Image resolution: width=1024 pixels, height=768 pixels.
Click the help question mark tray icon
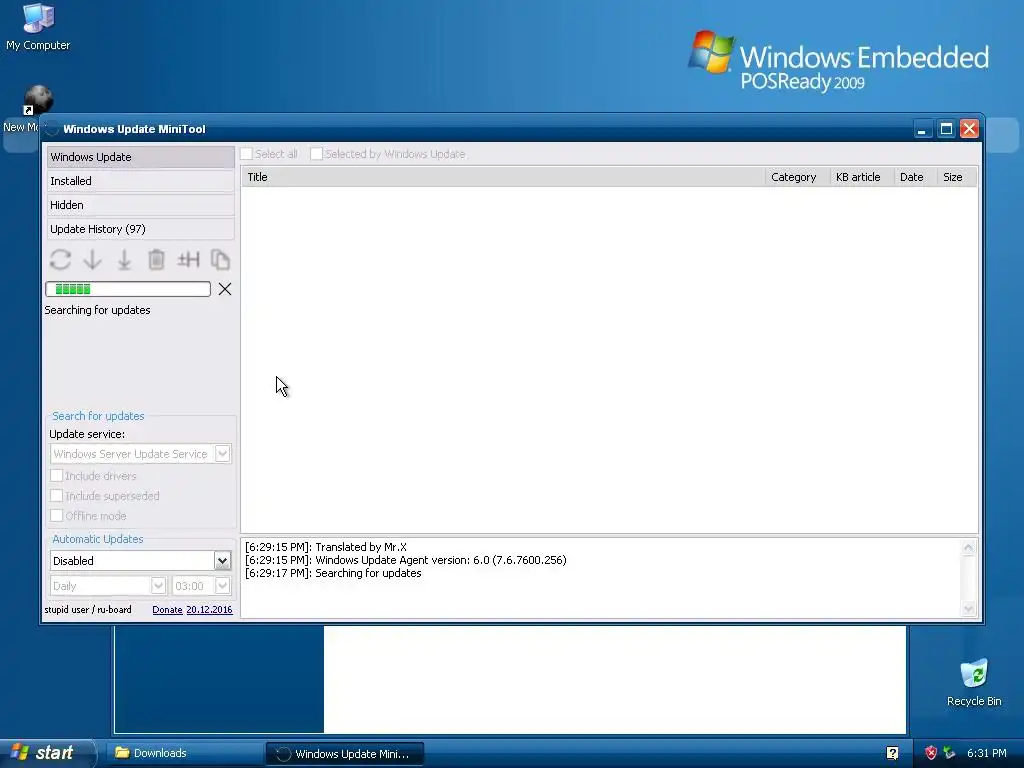(x=892, y=753)
